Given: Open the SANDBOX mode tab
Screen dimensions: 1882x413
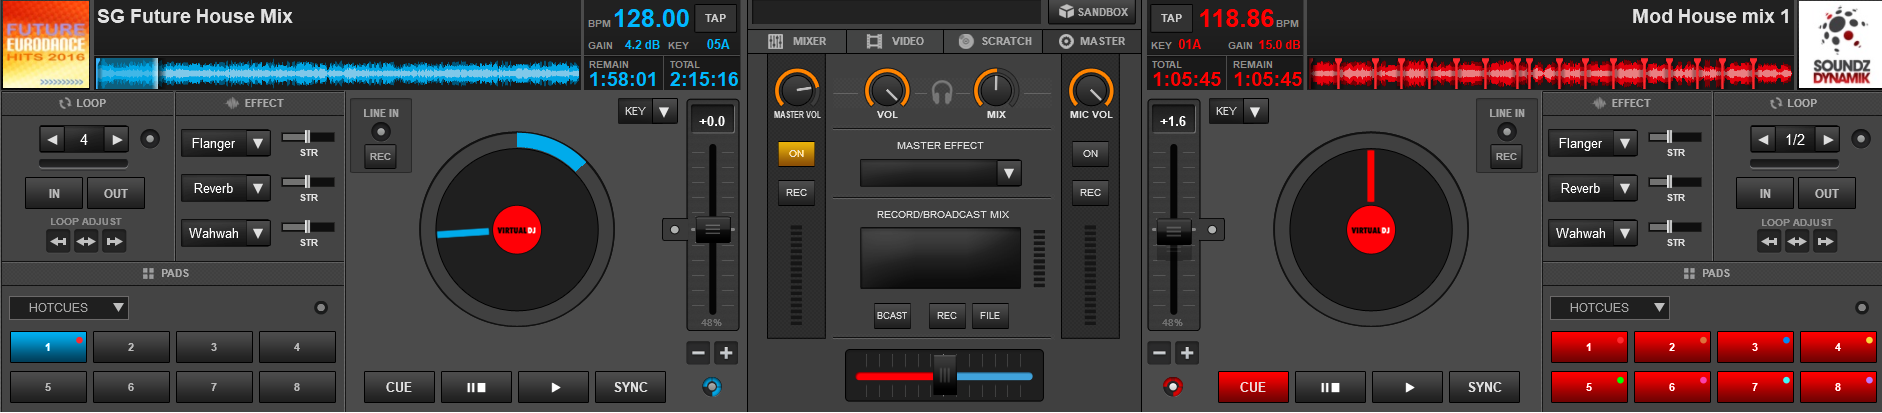Looking at the screenshot, I should pyautogui.click(x=1092, y=12).
